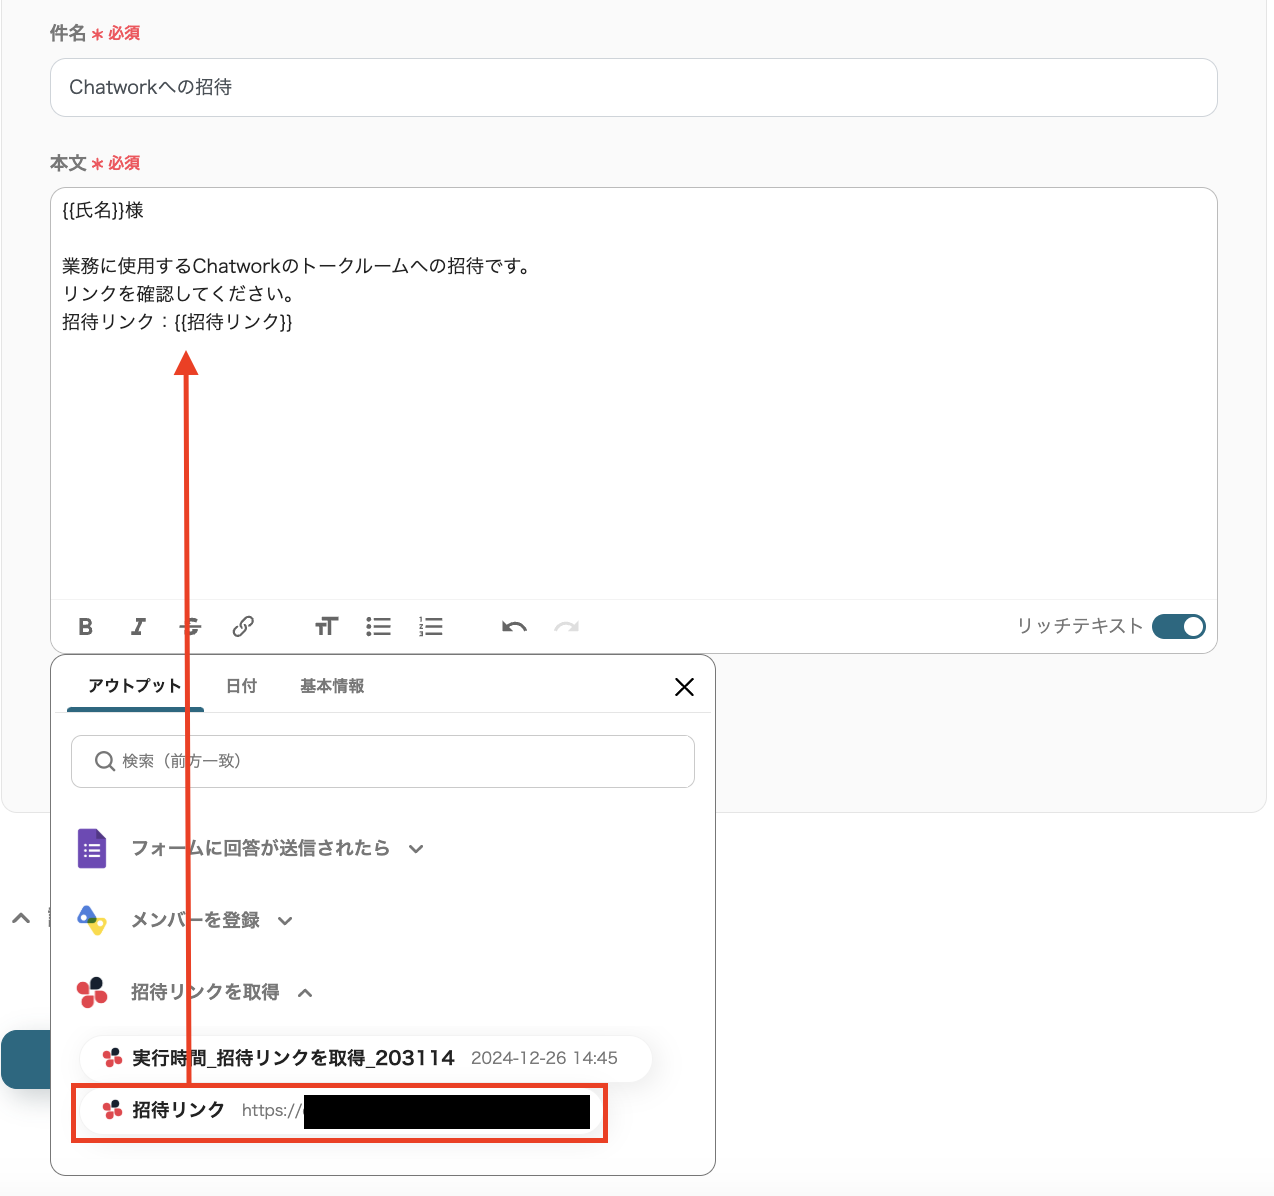Select 実行時間_招待リンクを取得_203114 output item

coord(366,1058)
